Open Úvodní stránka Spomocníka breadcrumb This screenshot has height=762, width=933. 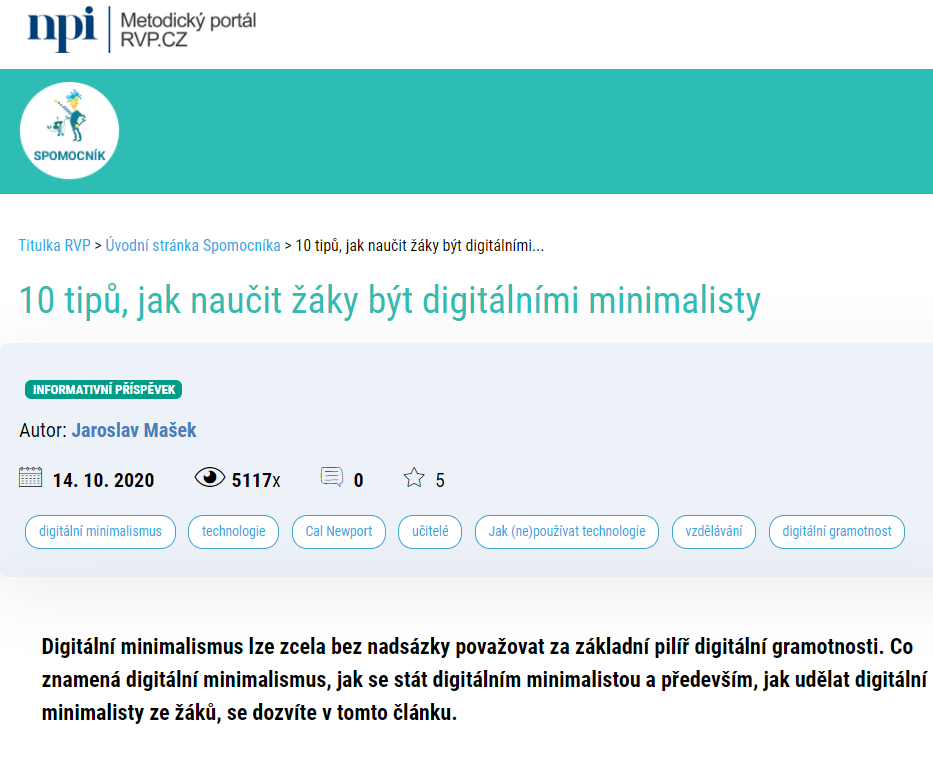pyautogui.click(x=193, y=245)
